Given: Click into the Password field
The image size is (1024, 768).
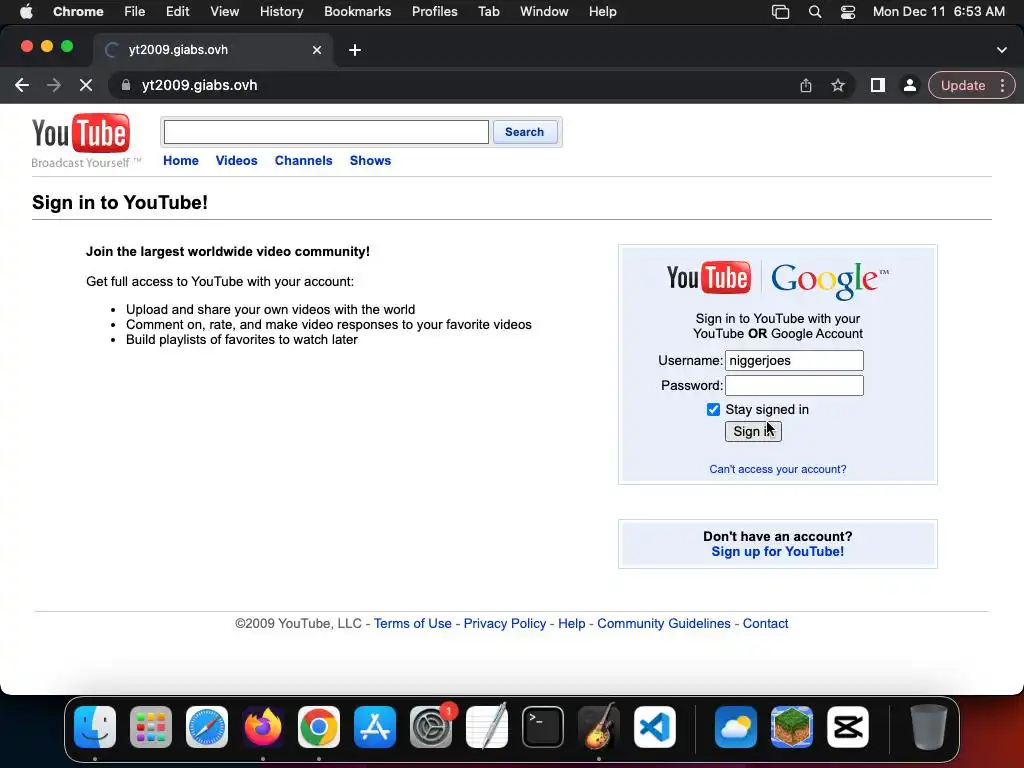Looking at the screenshot, I should [794, 385].
